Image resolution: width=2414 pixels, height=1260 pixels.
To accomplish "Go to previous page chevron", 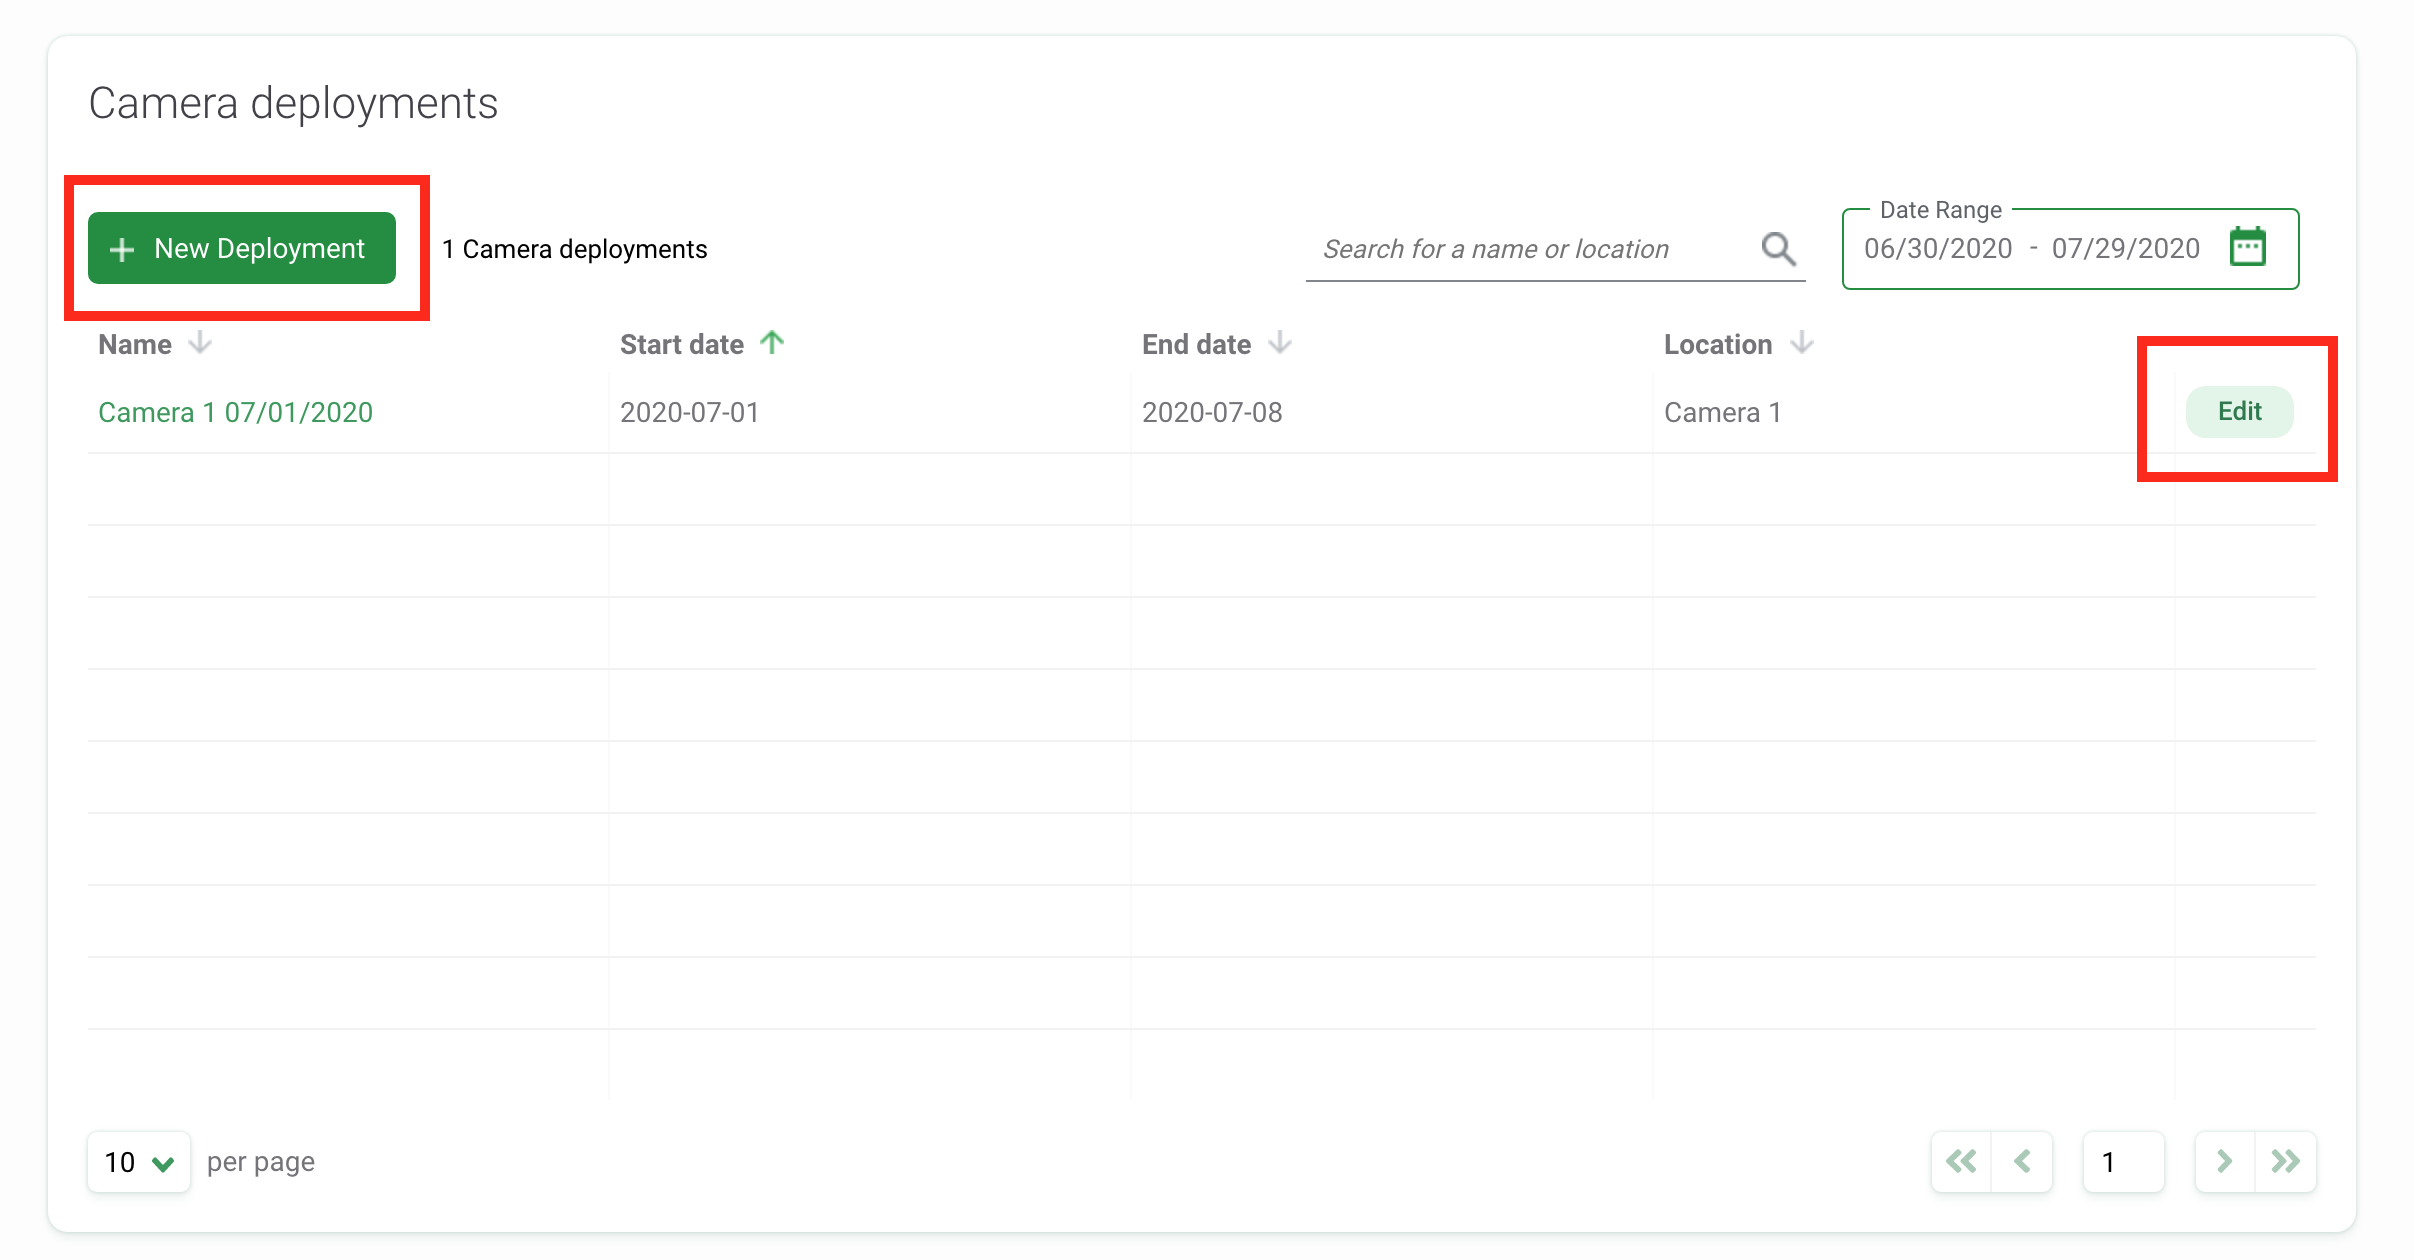I will point(2022,1161).
